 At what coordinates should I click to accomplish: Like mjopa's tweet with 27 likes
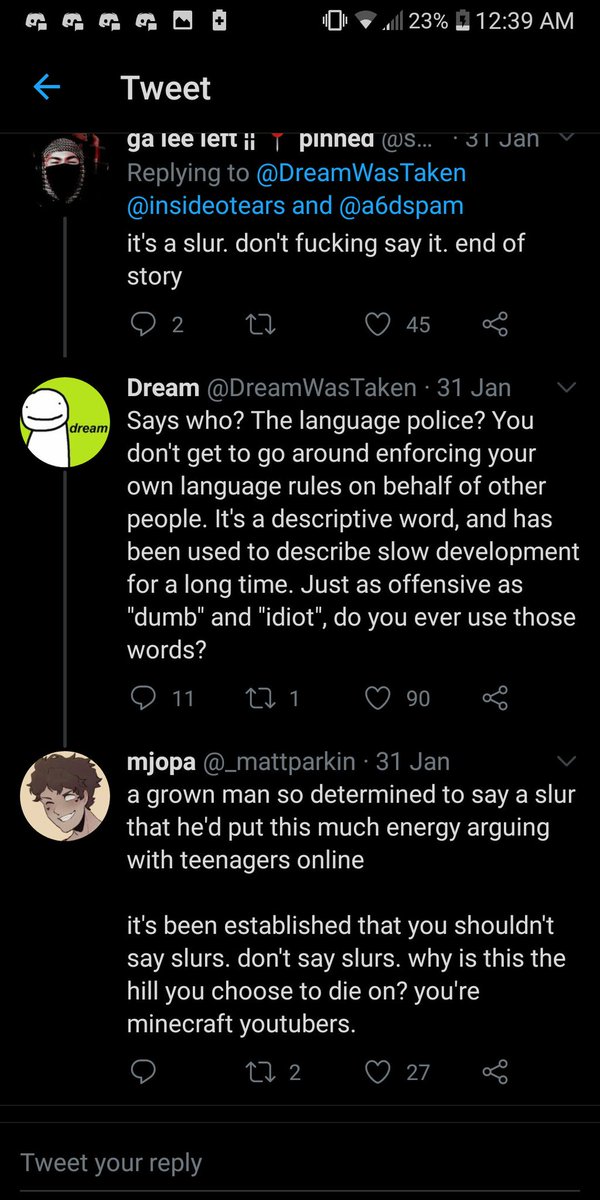point(378,1071)
